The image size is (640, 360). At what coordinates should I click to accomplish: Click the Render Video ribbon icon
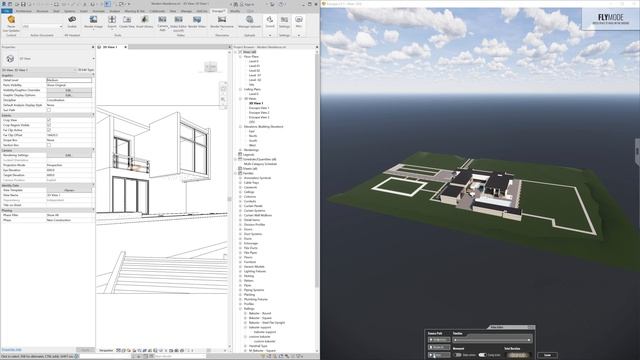click(x=197, y=20)
